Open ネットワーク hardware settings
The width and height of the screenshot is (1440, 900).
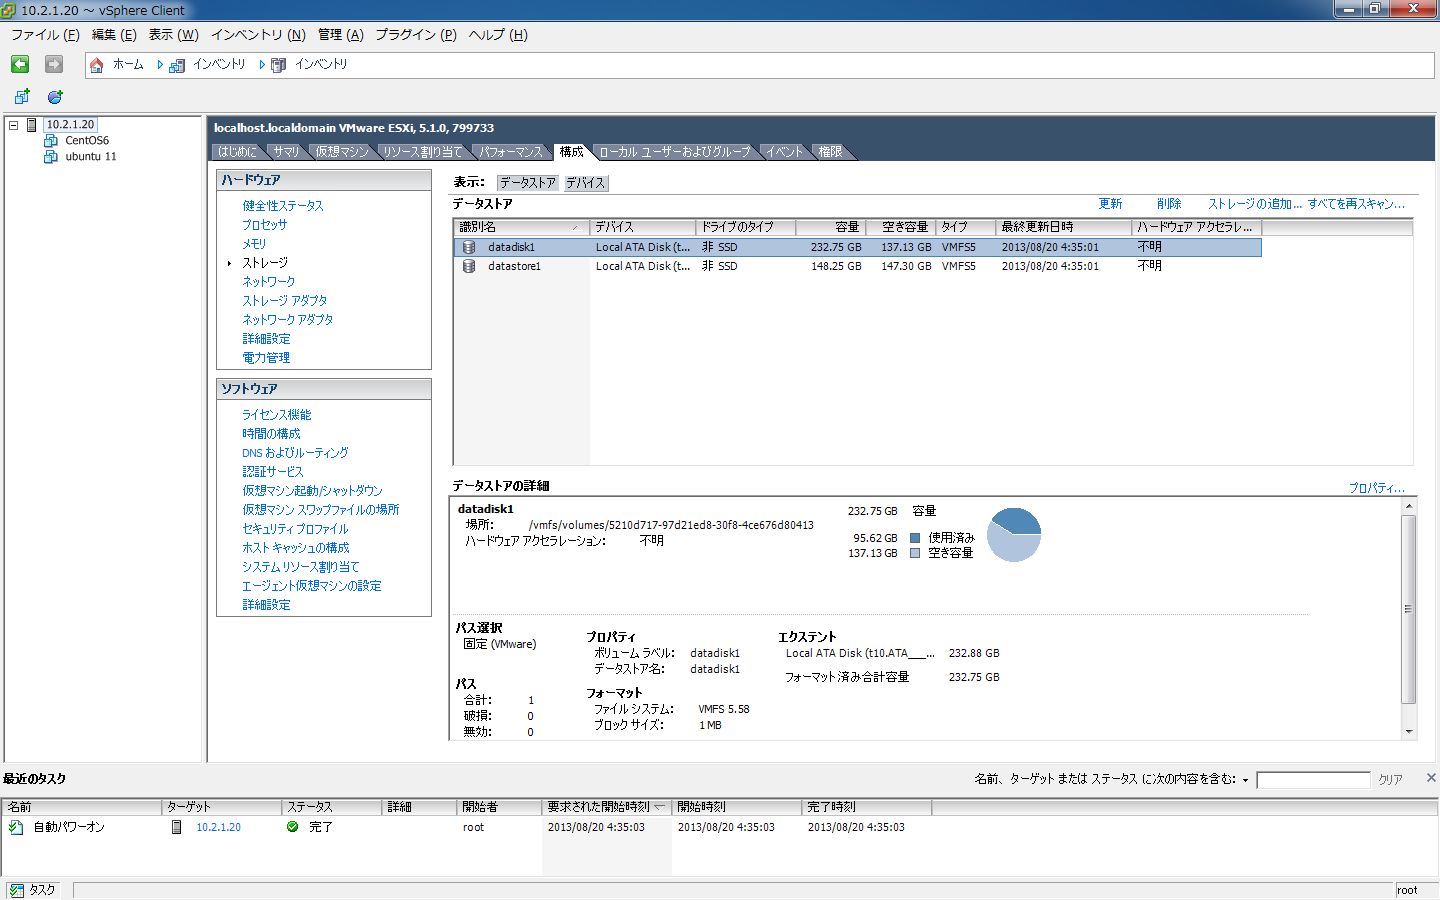269,282
